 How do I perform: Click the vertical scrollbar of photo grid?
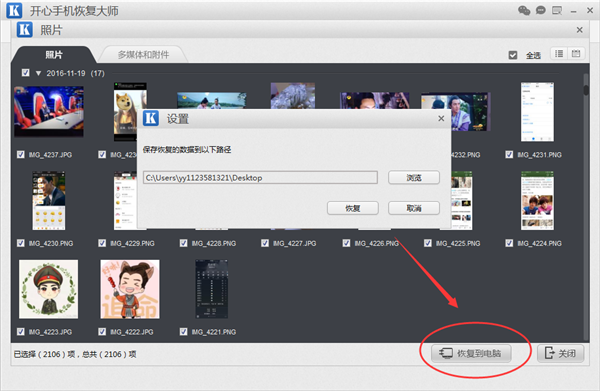tap(586, 207)
